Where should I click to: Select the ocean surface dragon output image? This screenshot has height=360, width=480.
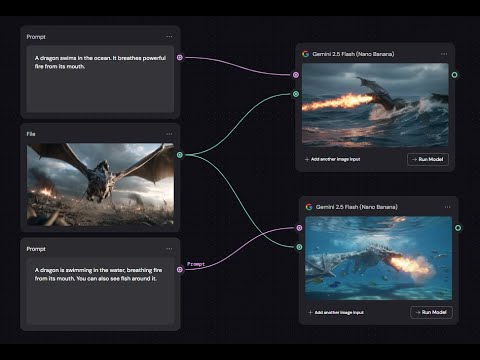375,105
